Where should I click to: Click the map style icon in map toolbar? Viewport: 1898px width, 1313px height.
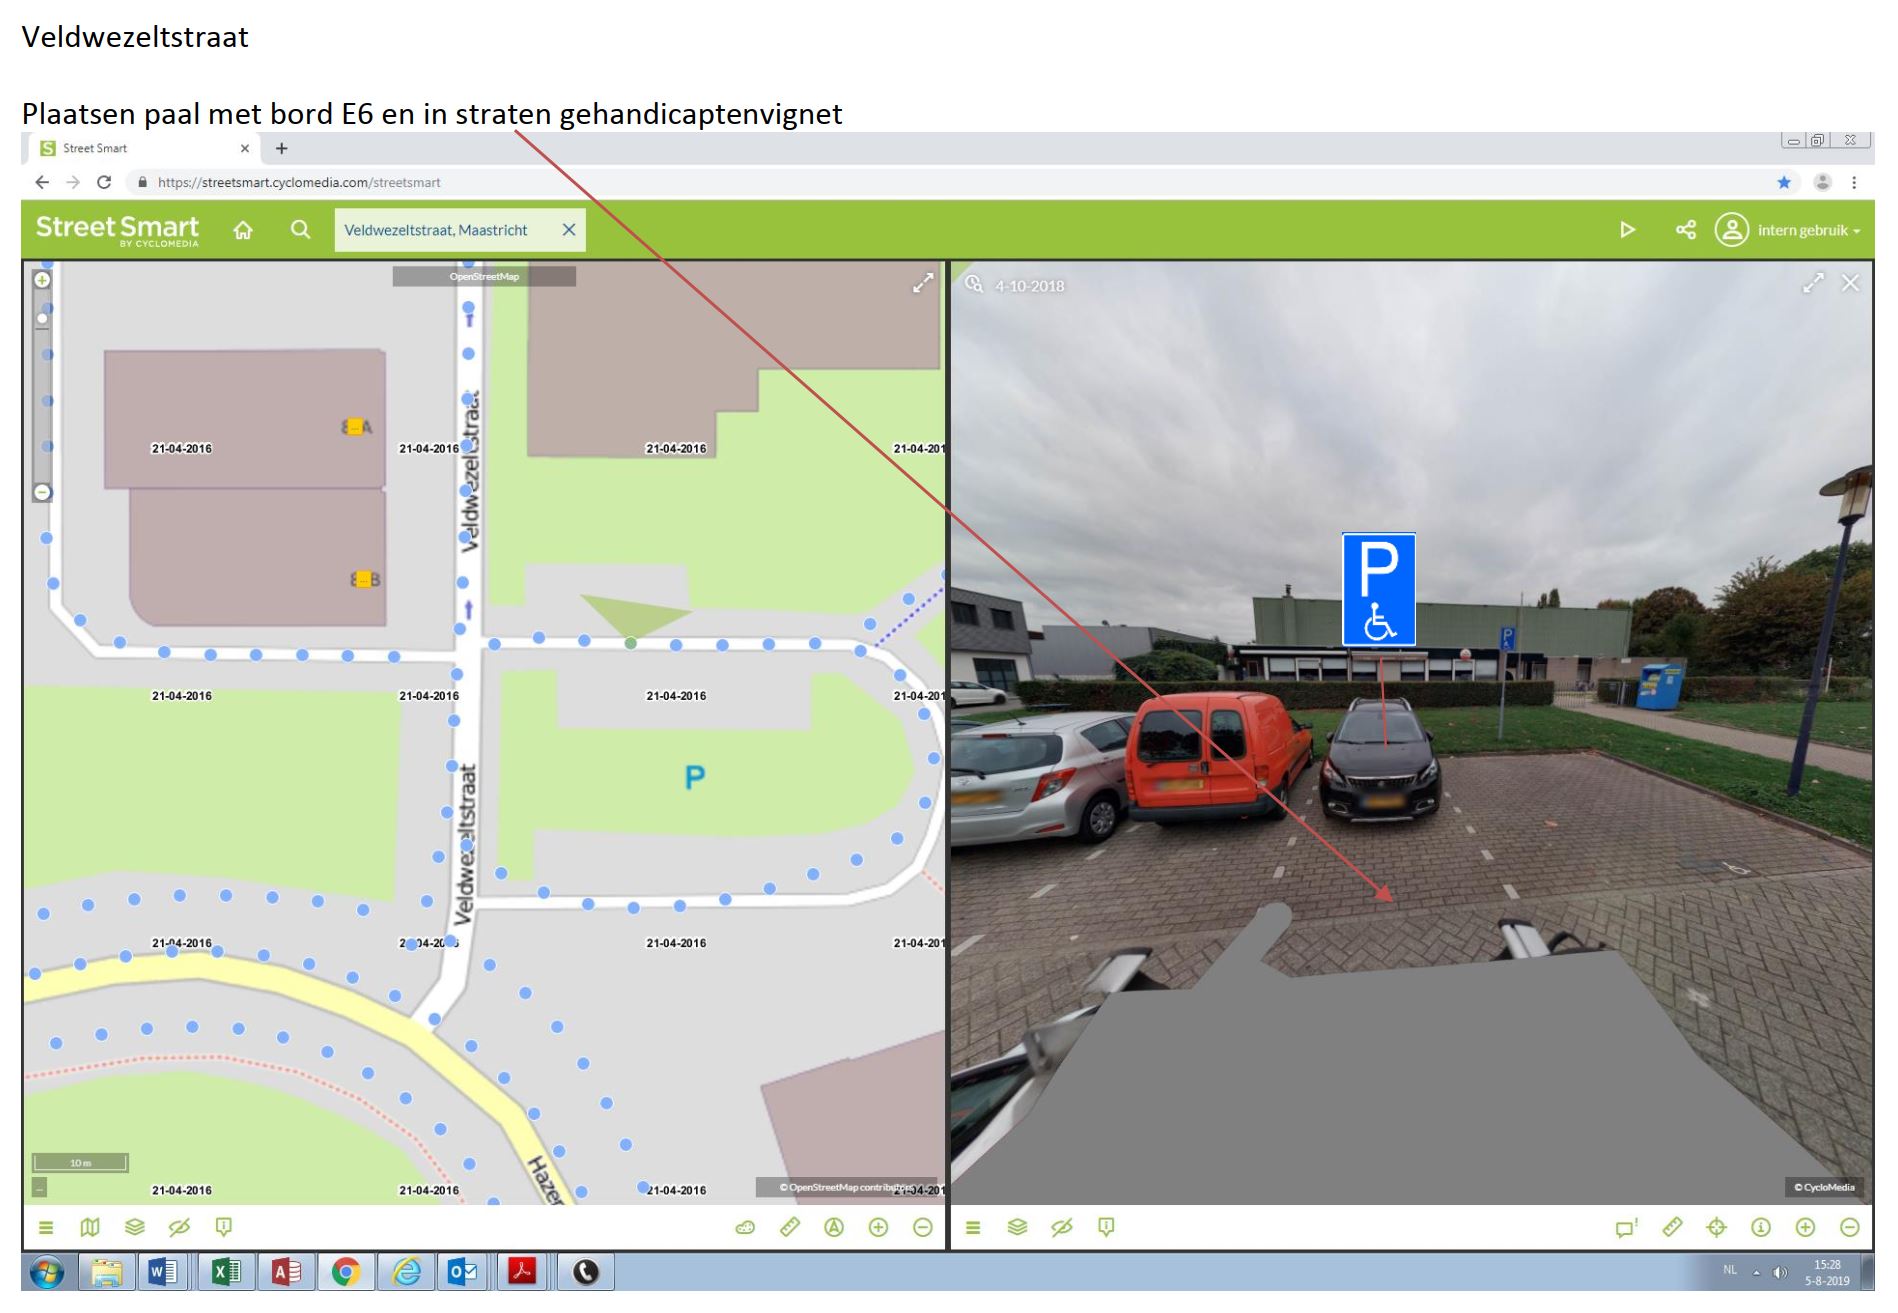pos(90,1227)
